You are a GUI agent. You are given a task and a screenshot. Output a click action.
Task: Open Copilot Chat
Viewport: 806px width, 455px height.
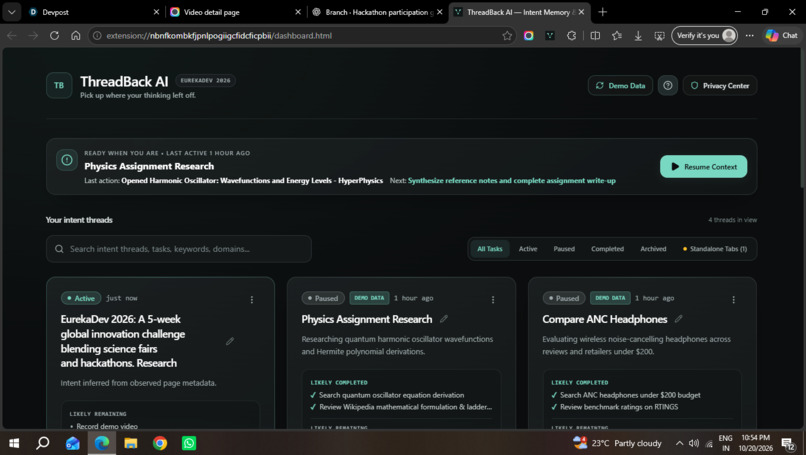[781, 35]
